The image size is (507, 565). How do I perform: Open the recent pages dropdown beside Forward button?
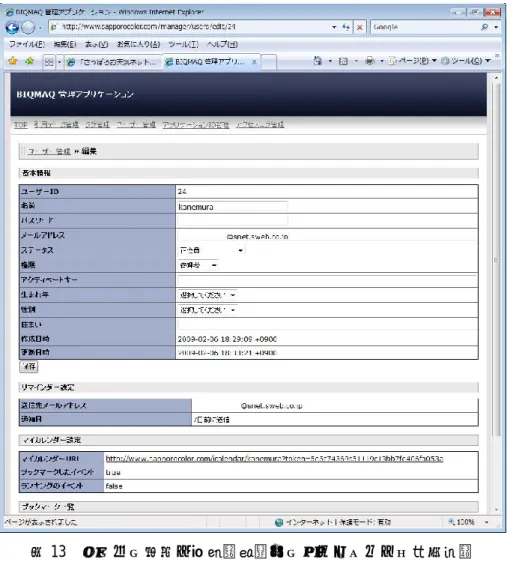click(x=40, y=27)
